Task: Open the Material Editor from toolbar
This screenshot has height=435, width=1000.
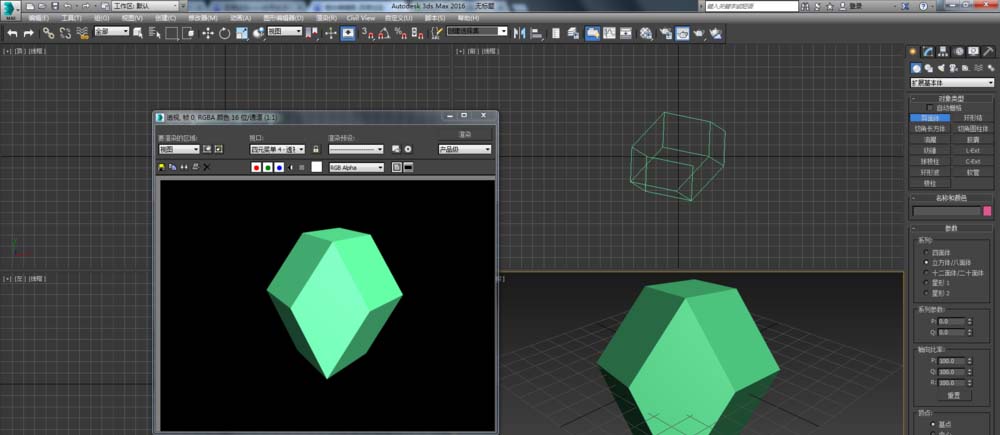Action: click(x=646, y=33)
